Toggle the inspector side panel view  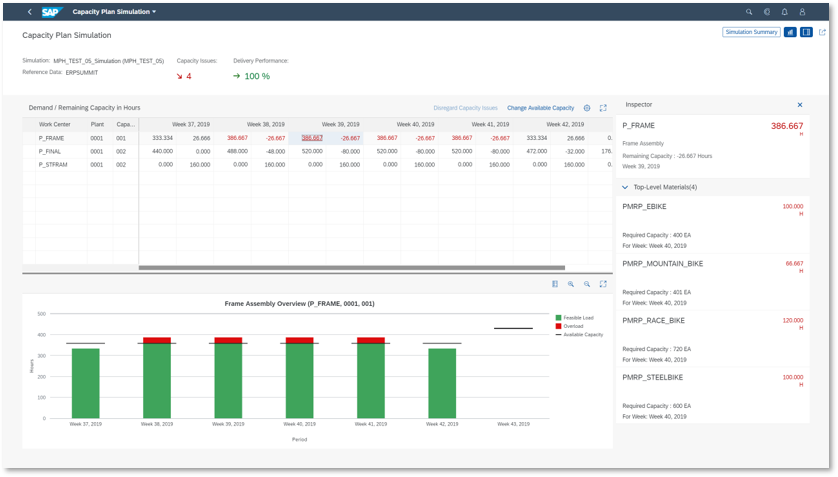806,32
